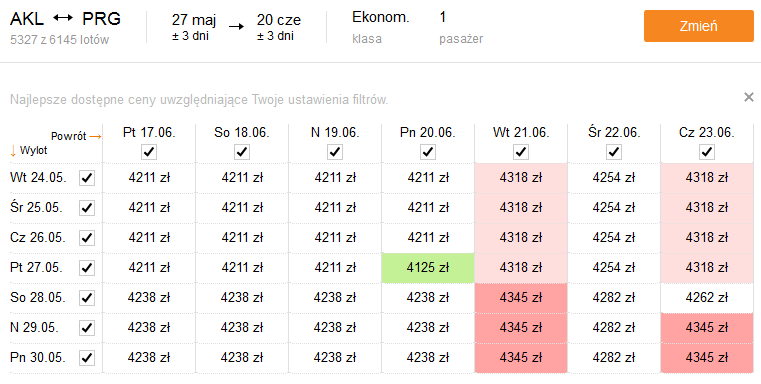This screenshot has height=384, width=761.
Task: Close the best prices panel
Action: [x=748, y=97]
